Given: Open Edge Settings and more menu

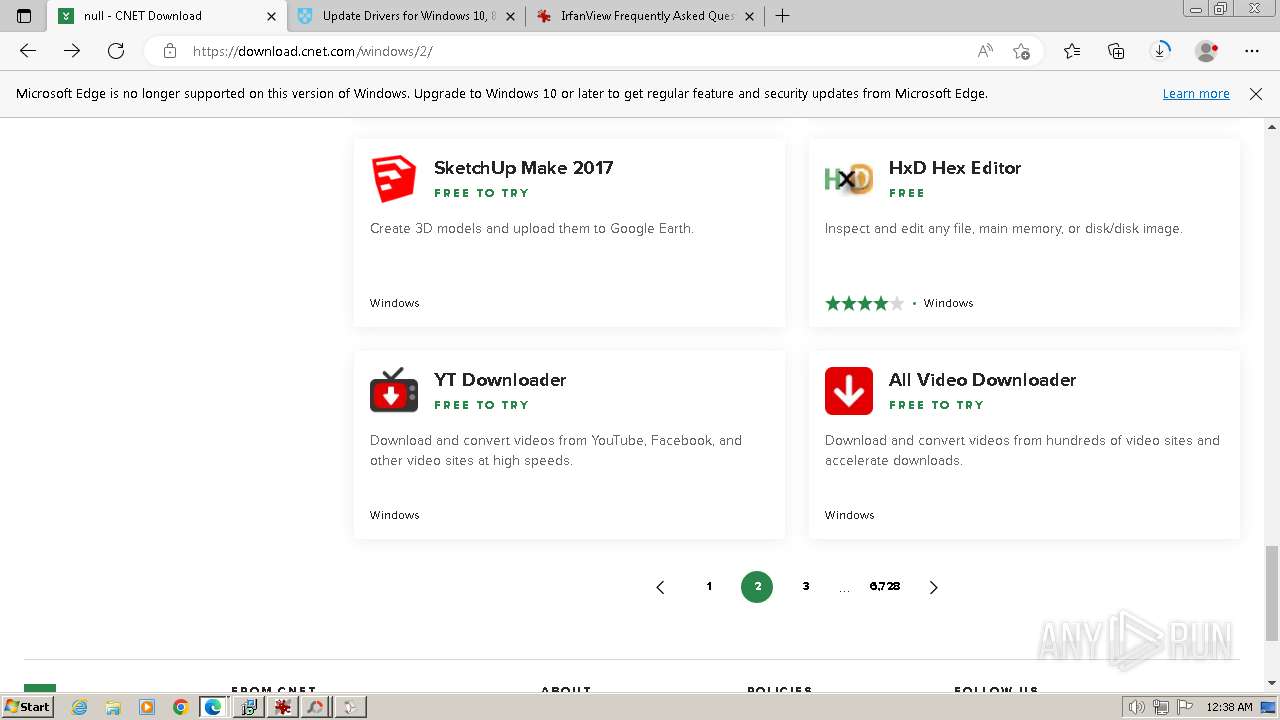Looking at the screenshot, I should [1252, 51].
